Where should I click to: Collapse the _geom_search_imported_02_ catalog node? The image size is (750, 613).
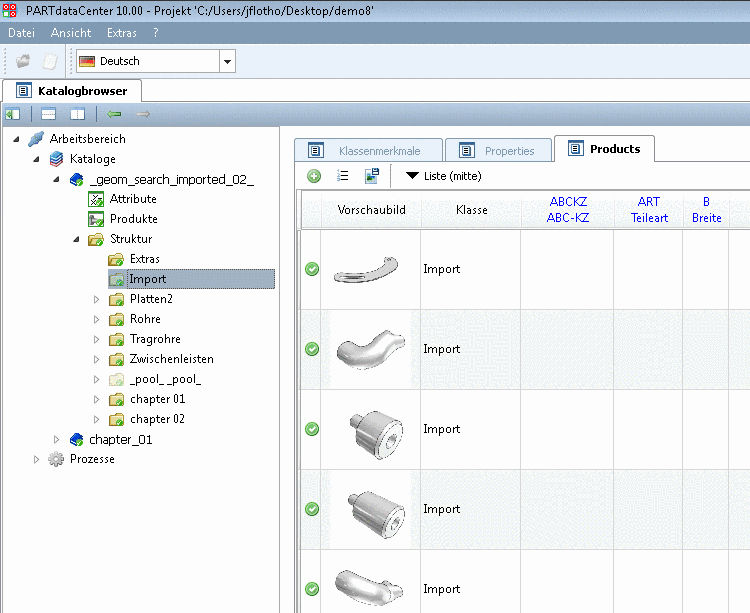[56, 179]
